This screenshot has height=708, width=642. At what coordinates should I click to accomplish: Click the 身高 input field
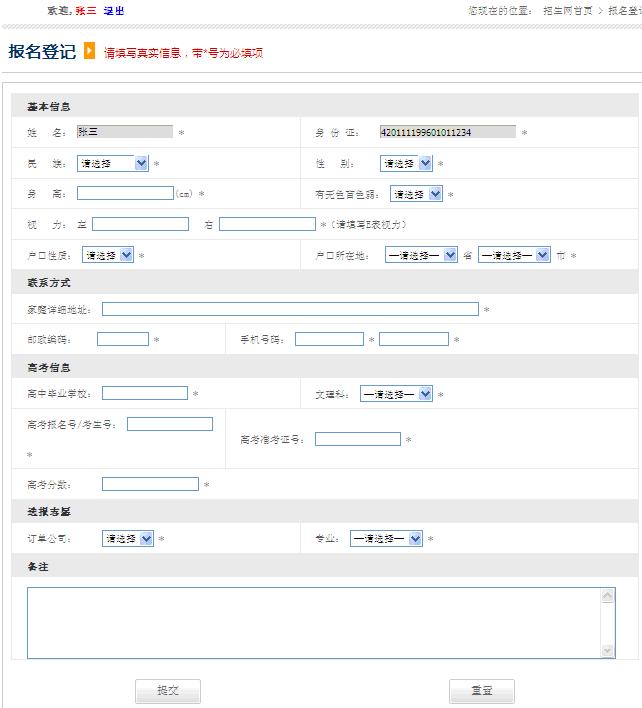tap(125, 193)
